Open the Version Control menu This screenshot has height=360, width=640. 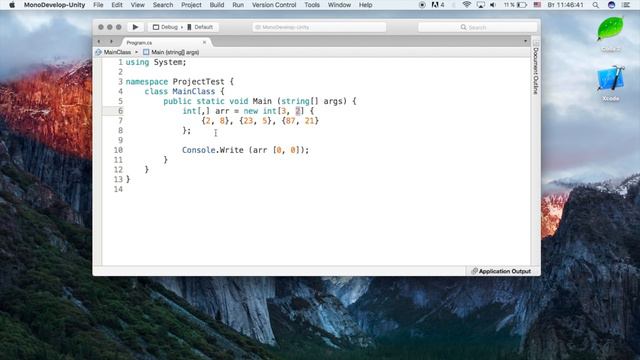[274, 5]
